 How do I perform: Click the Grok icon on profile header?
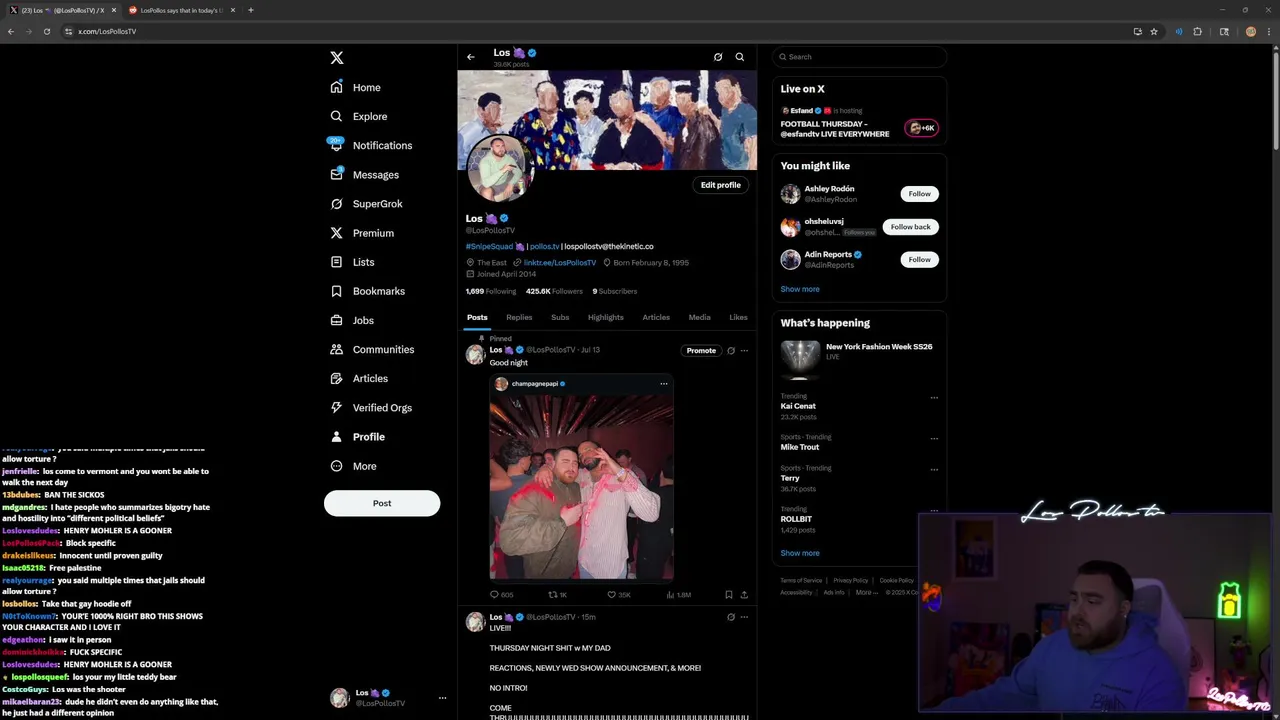coord(718,57)
